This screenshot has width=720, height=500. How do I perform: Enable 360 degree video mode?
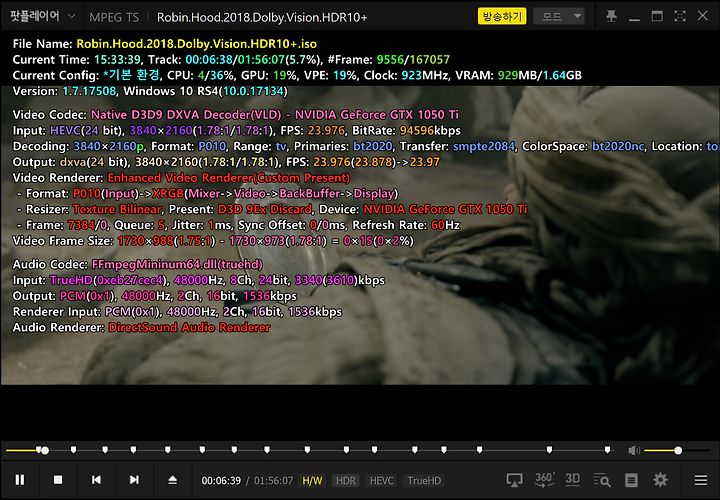coord(544,480)
